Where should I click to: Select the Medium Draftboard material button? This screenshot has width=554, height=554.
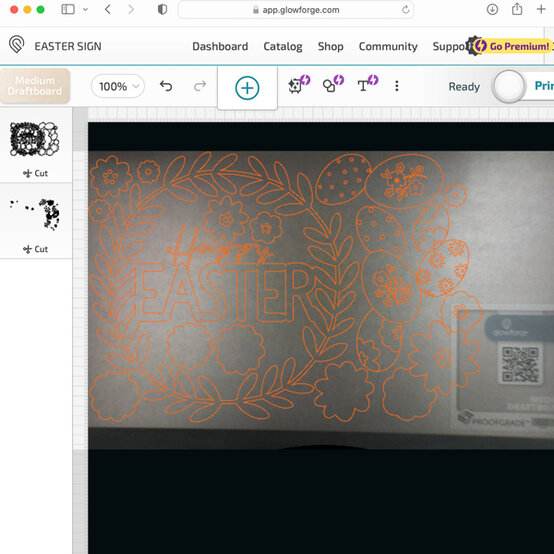pos(35,86)
